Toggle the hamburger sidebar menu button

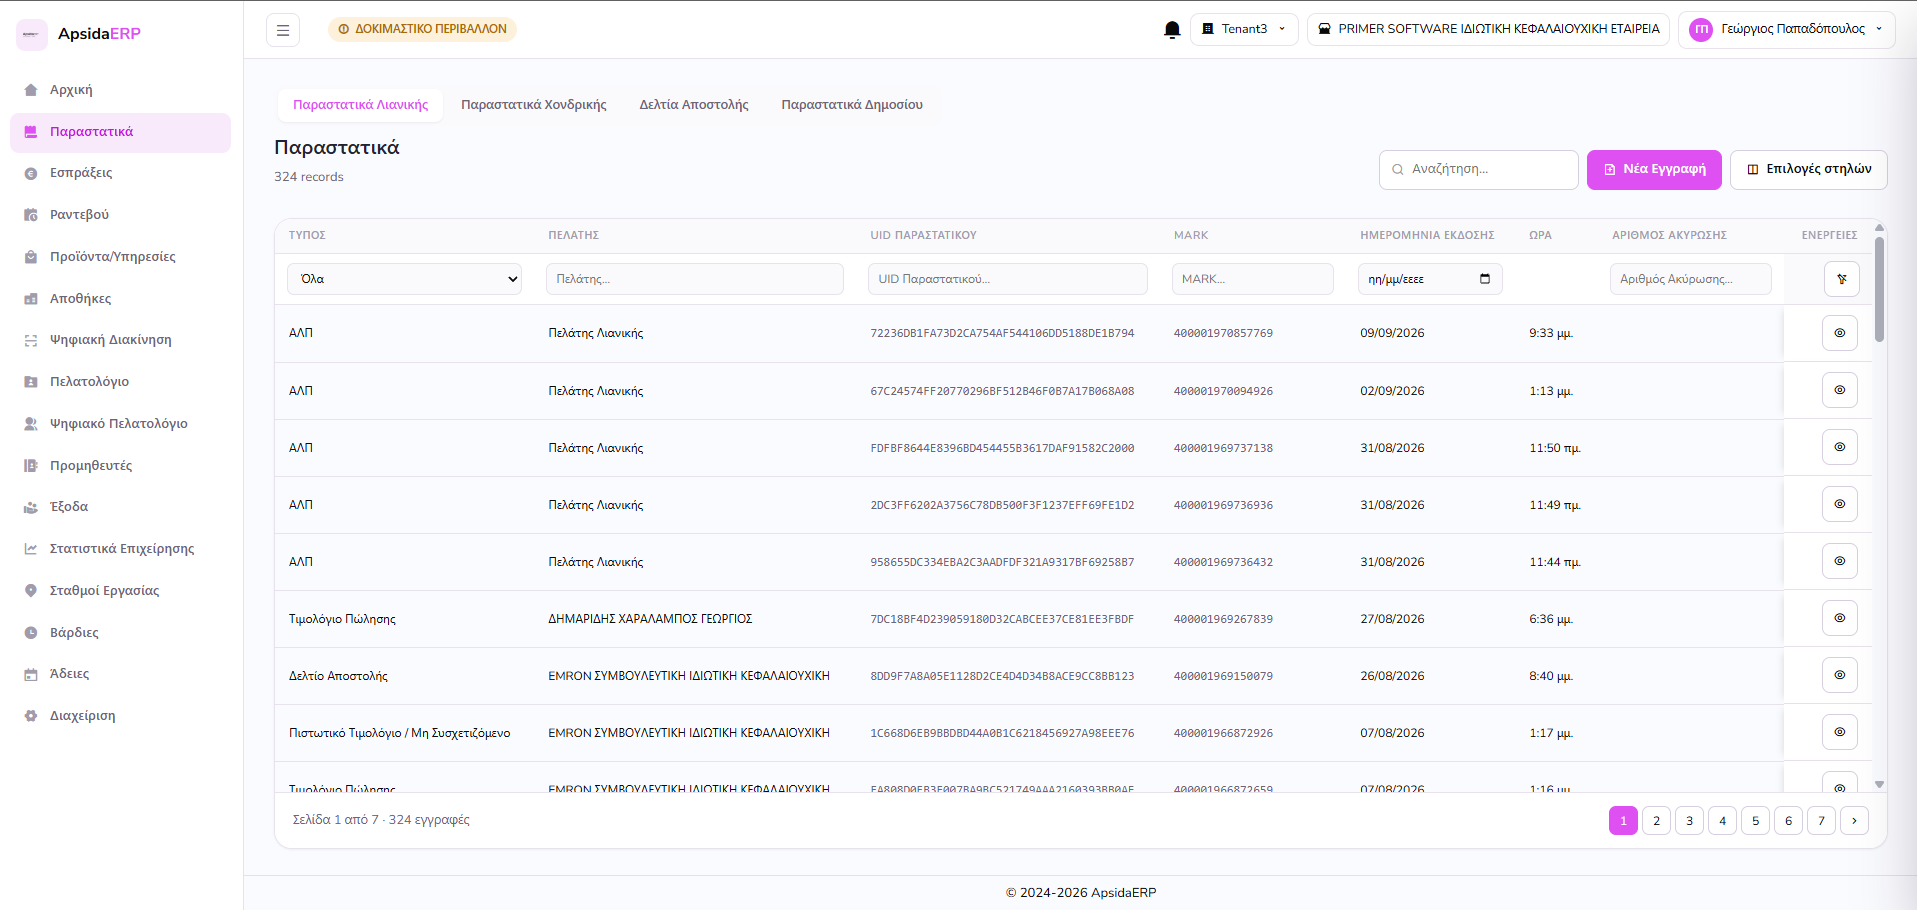283,30
